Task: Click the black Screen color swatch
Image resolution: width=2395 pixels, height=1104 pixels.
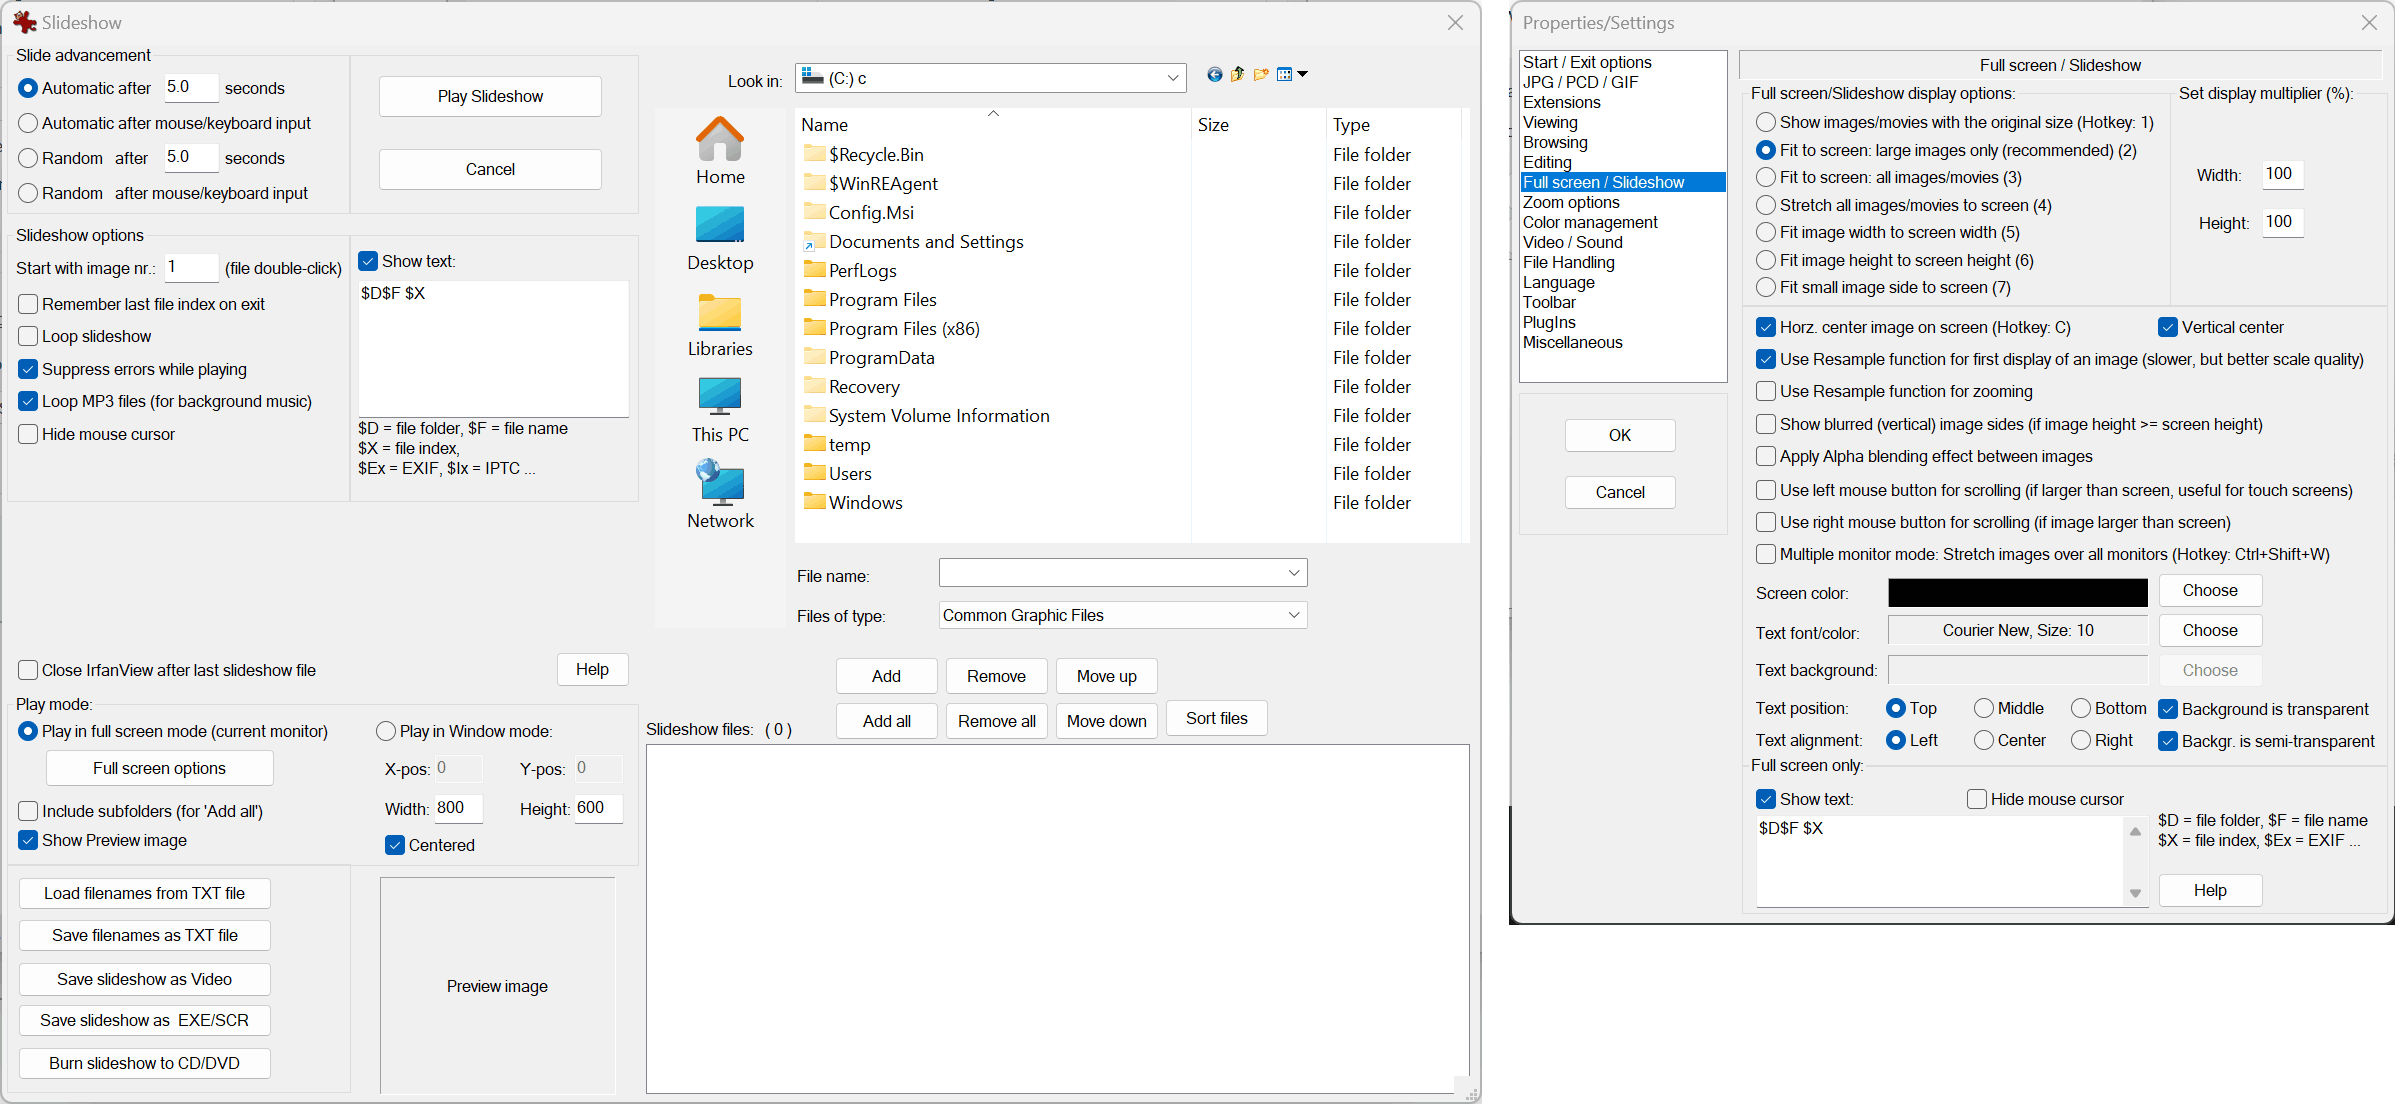Action: tap(2017, 592)
